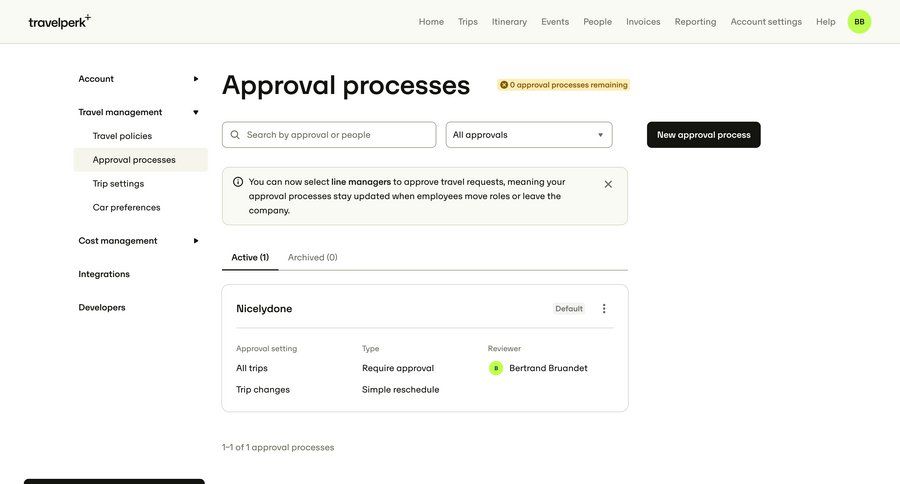
Task: Expand the Cost management section arrow
Action: (196, 241)
